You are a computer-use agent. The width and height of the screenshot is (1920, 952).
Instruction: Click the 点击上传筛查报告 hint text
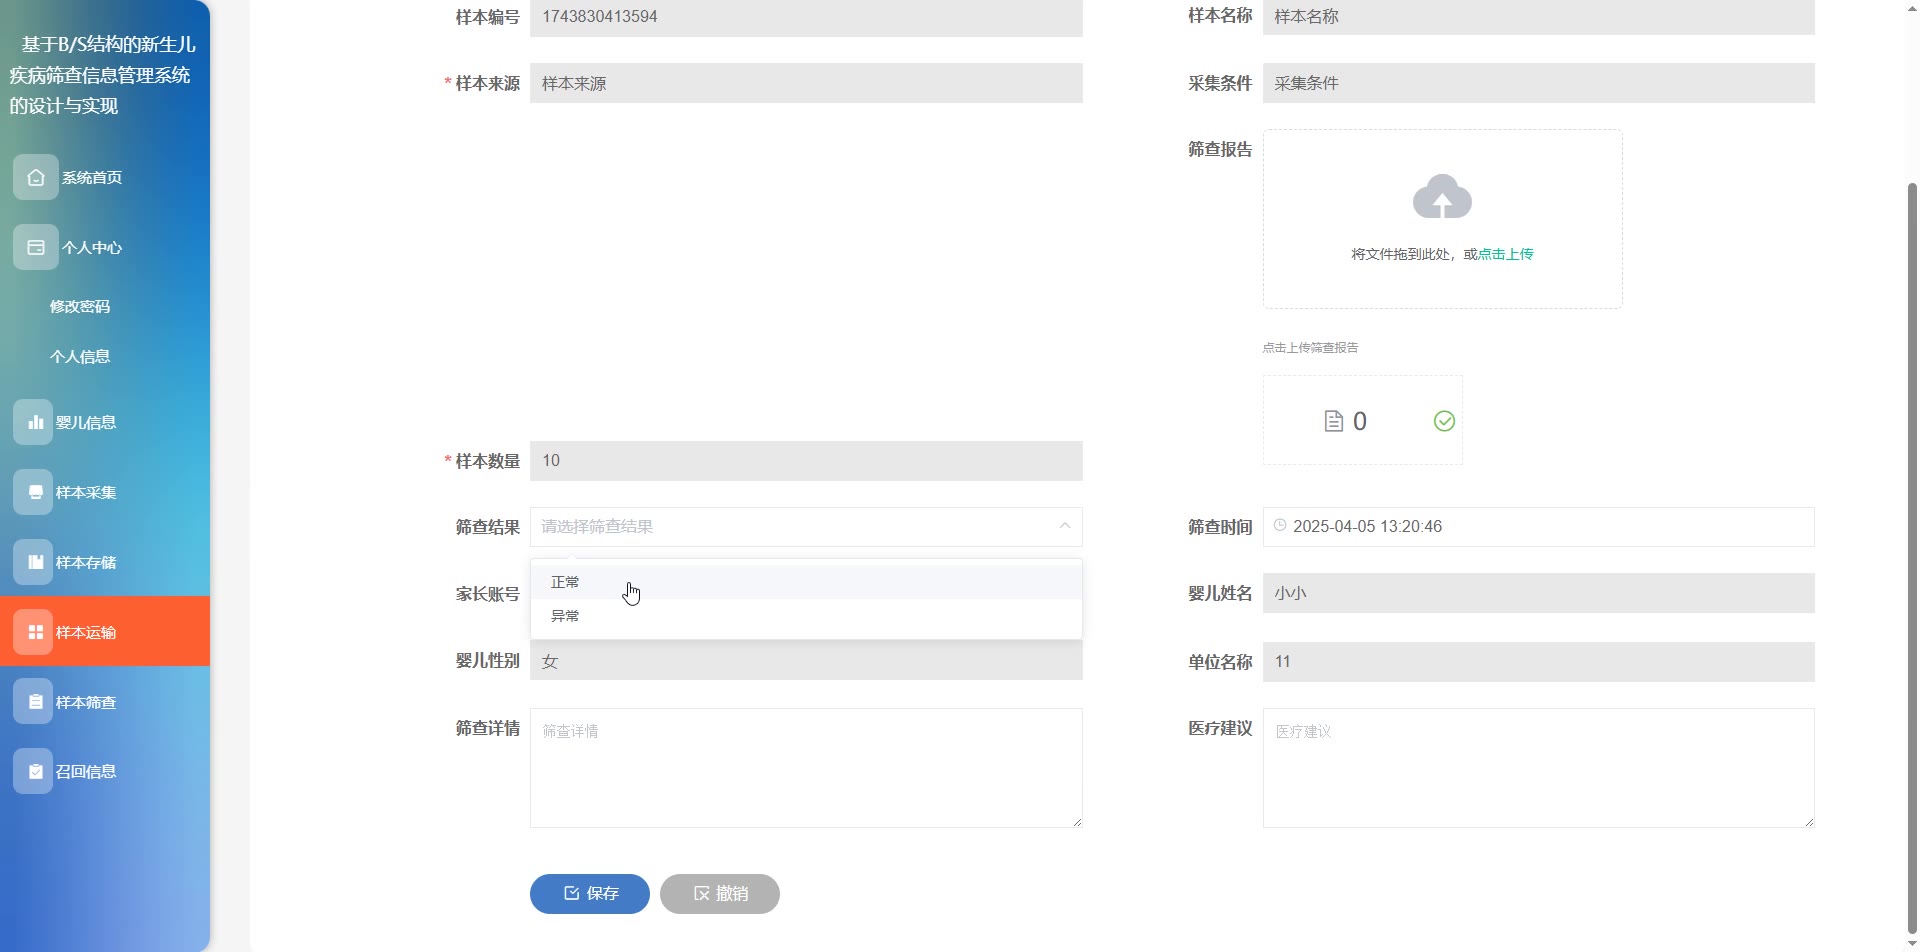coord(1310,348)
